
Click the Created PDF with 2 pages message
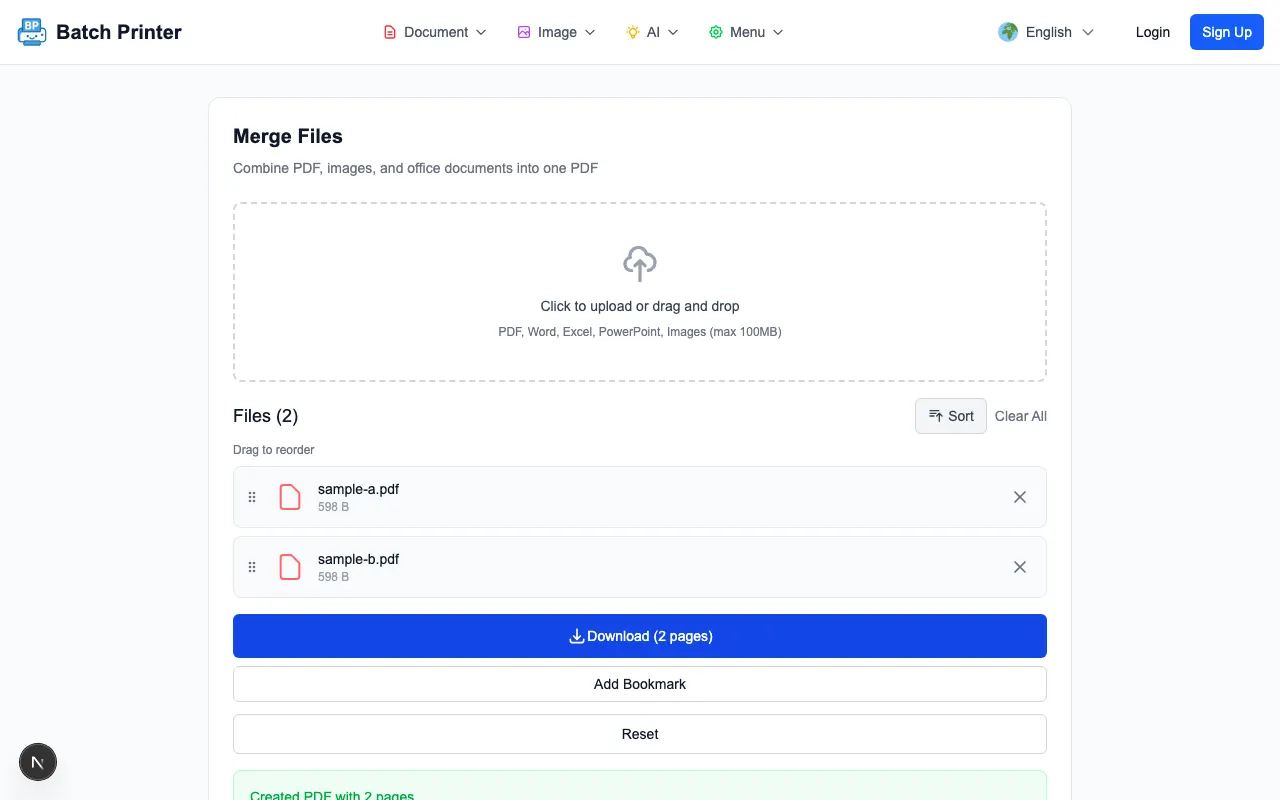332,794
